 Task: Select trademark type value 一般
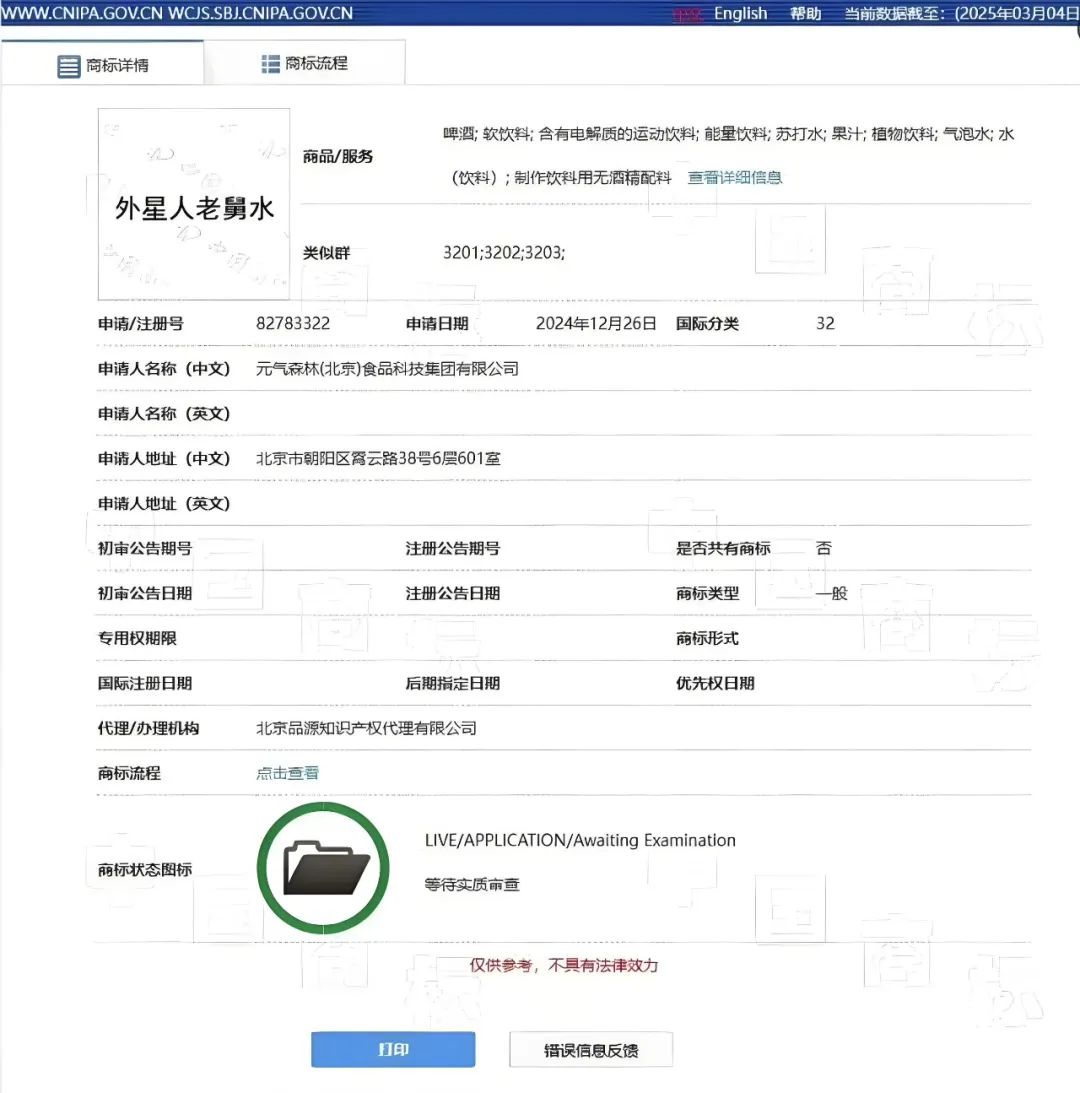(832, 593)
